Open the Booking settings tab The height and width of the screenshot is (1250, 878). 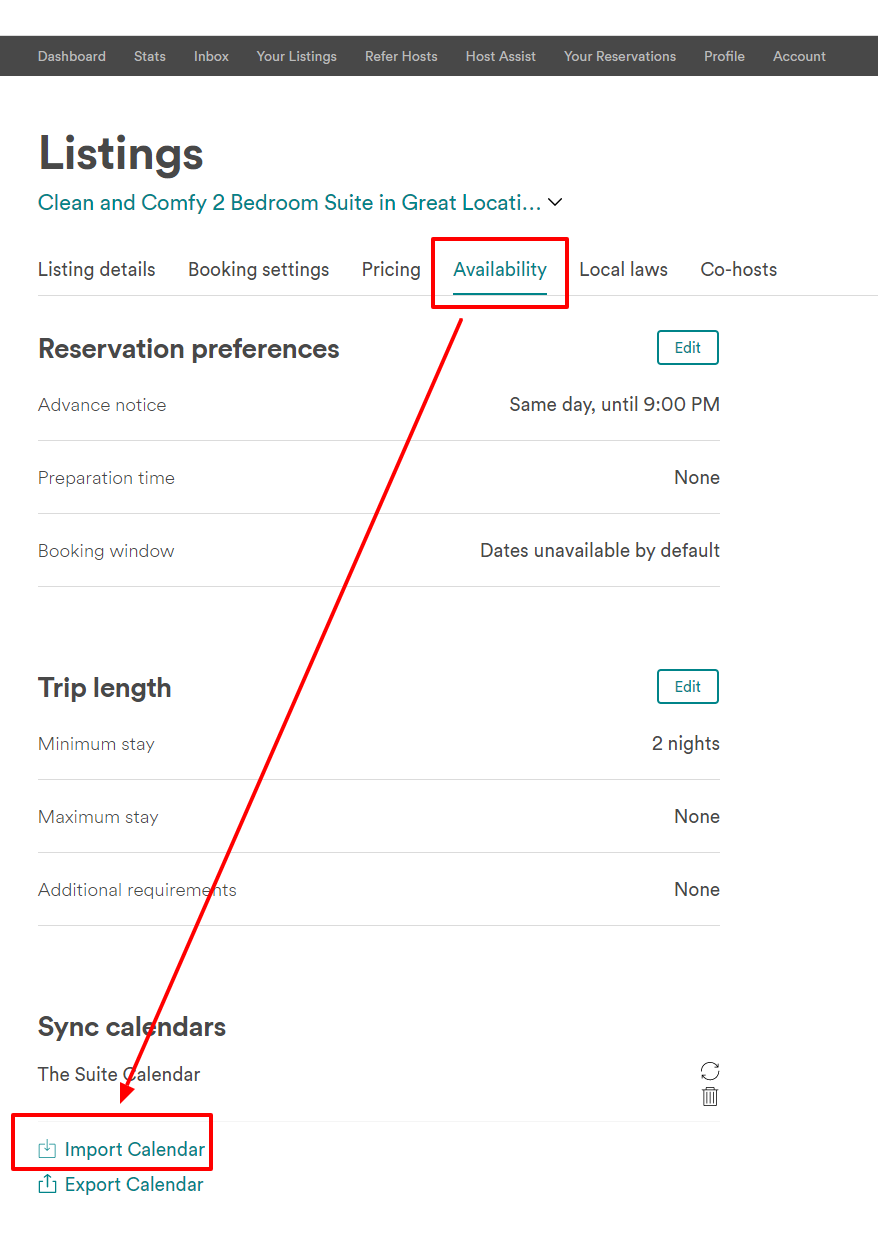(258, 269)
